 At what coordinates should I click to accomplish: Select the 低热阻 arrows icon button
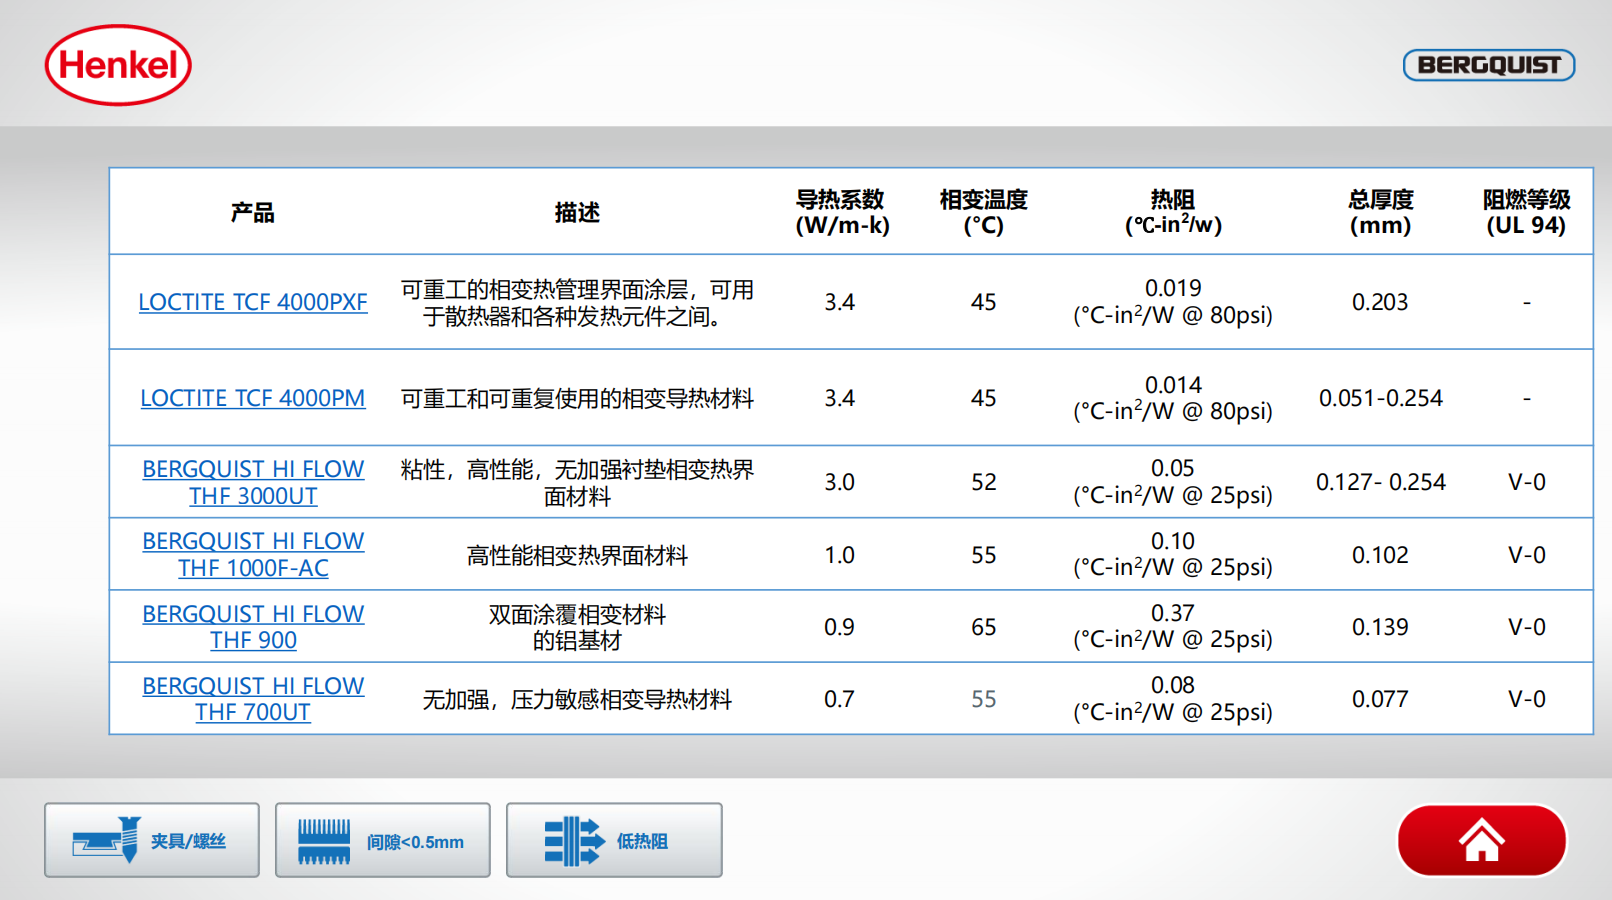point(613,840)
